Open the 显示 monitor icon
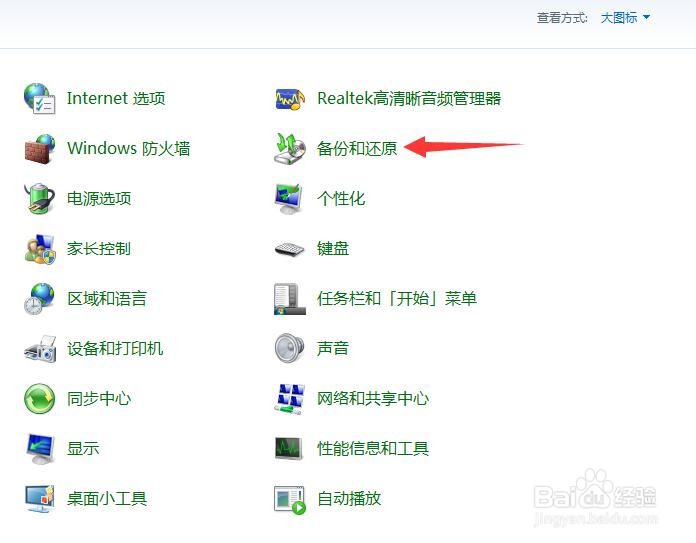Image resolution: width=696 pixels, height=543 pixels. (x=40, y=448)
